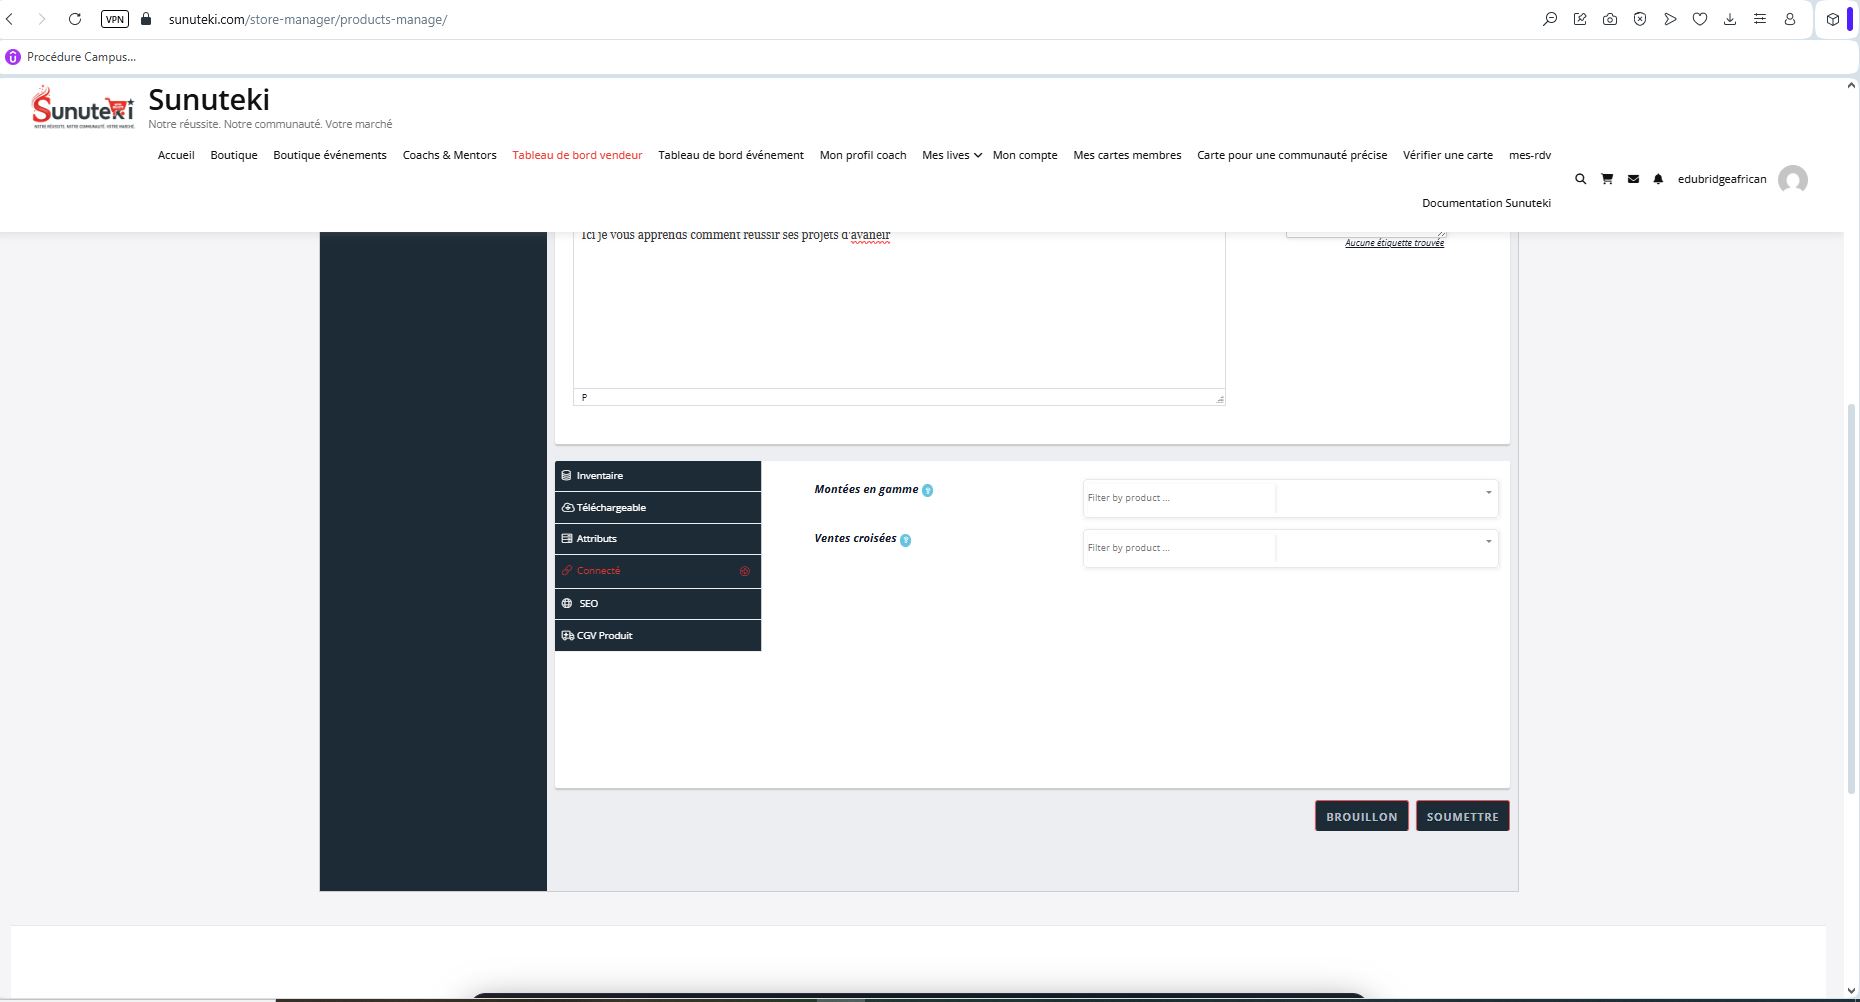The width and height of the screenshot is (1860, 1002).
Task: Click the browser snapshot camera icon
Action: (1610, 19)
